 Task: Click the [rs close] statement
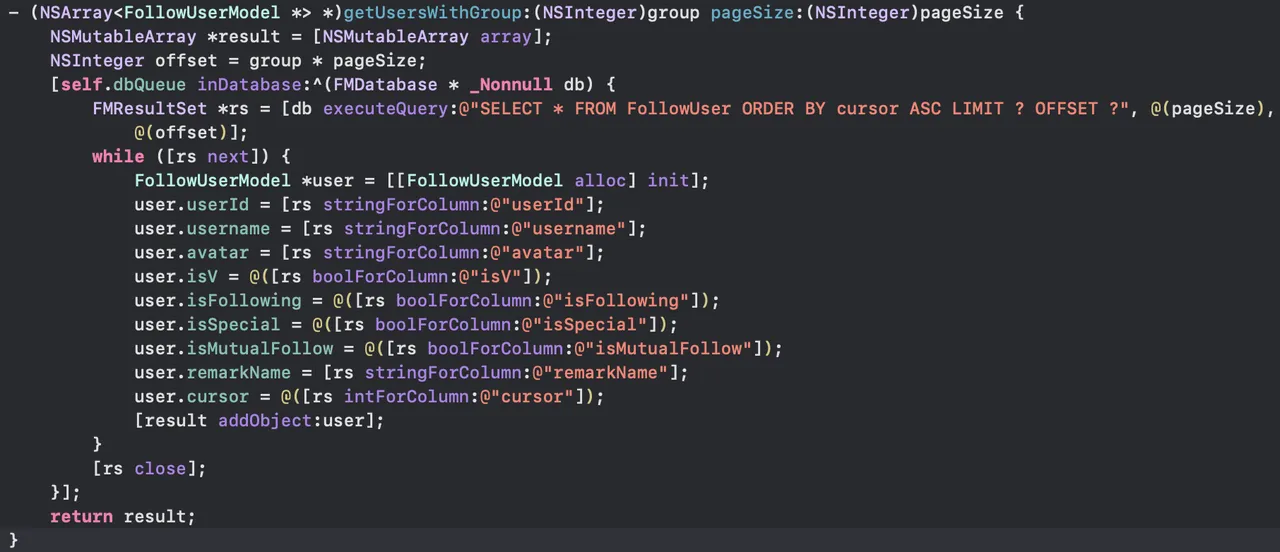(x=149, y=469)
